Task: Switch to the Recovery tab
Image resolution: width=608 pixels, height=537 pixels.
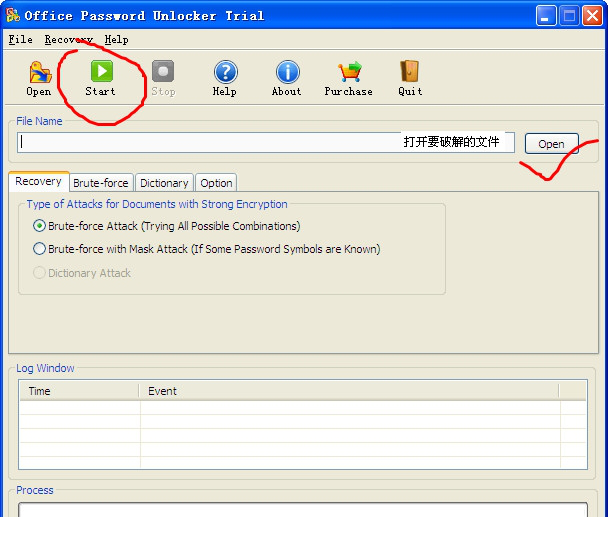Action: (x=38, y=181)
